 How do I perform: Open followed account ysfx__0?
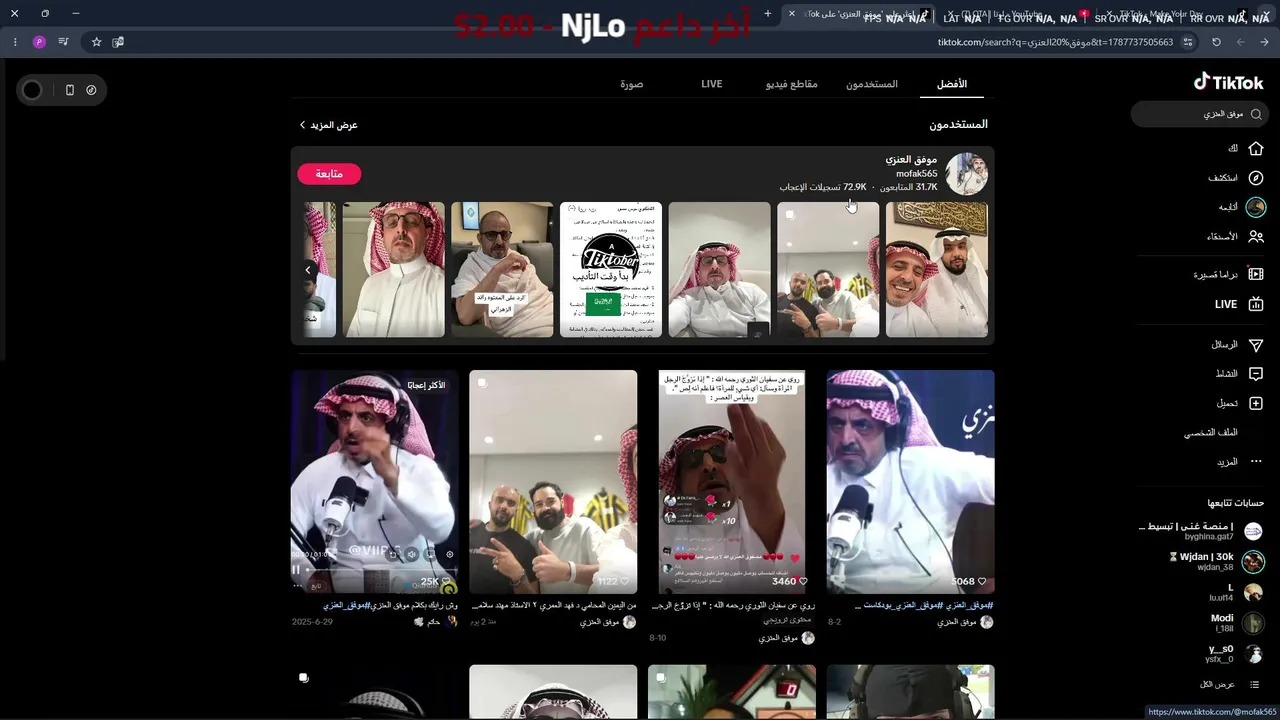1235,654
